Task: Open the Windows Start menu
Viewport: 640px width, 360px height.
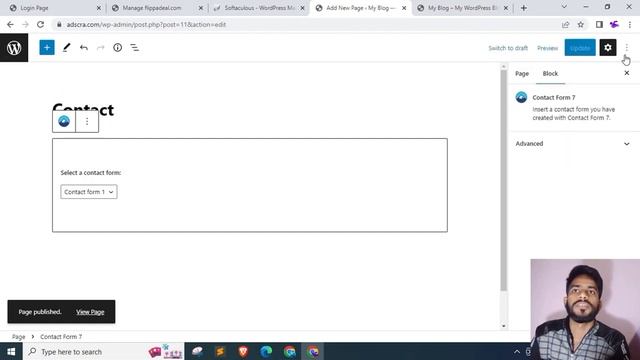Action: pyautogui.click(x=11, y=351)
